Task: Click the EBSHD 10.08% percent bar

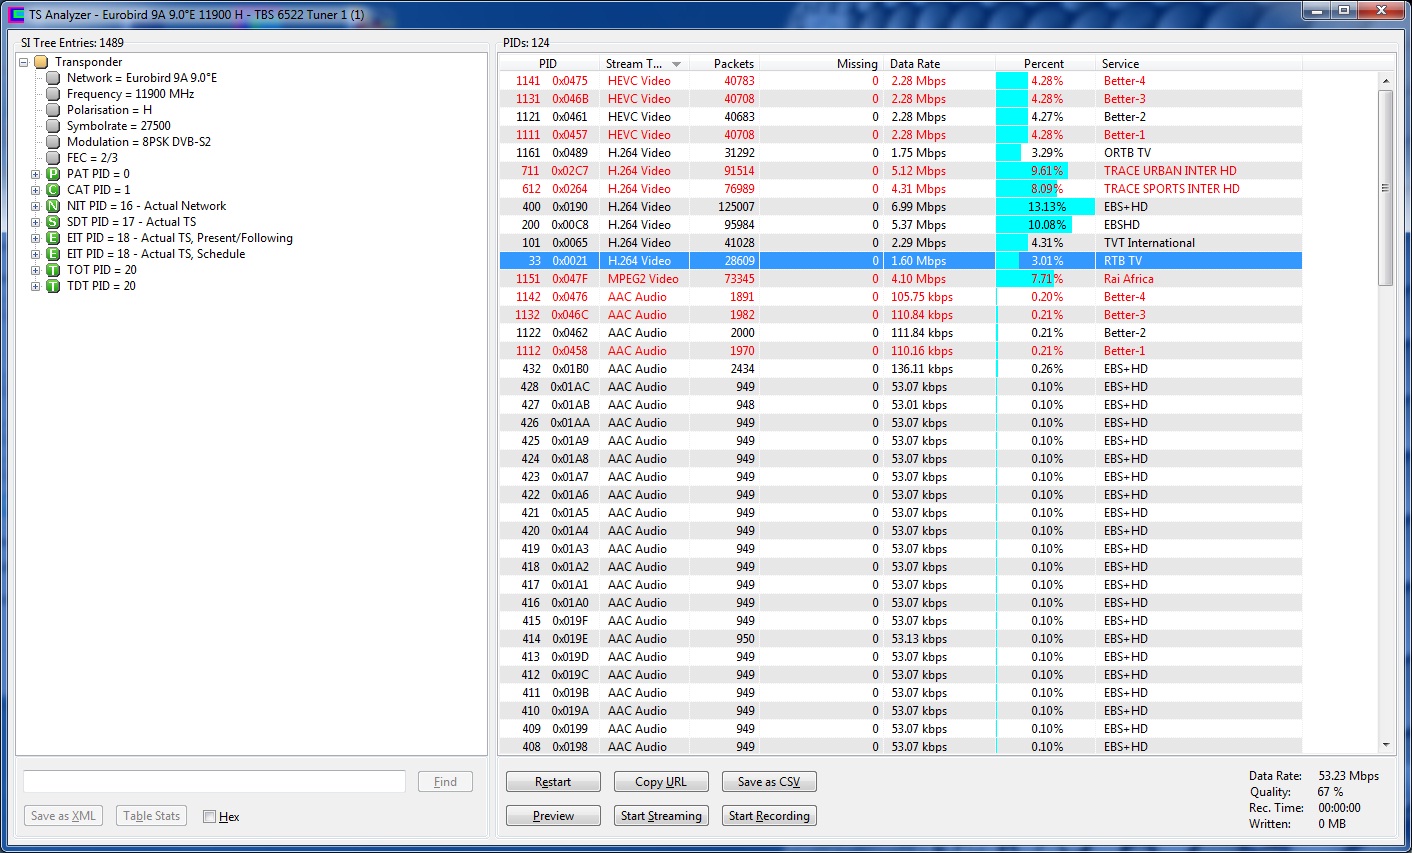Action: [1034, 225]
